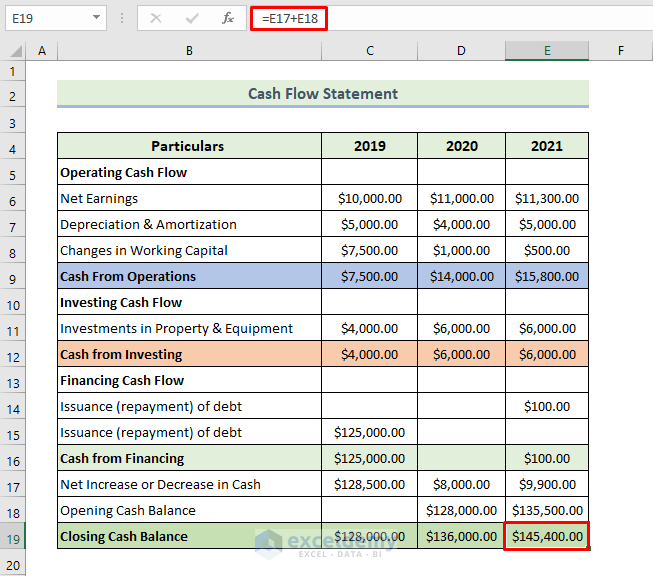Select Closing Cash Balance 2021 $145,400.00

[547, 536]
